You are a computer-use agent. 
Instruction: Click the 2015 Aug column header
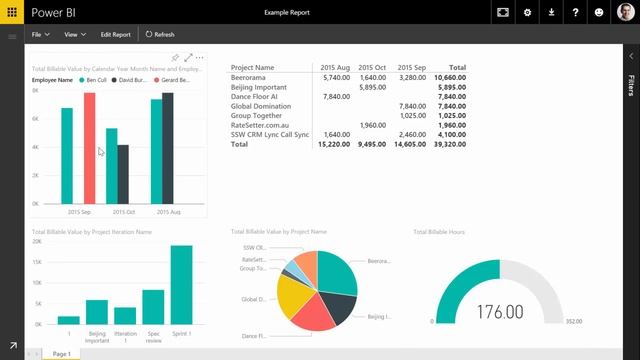click(x=335, y=67)
